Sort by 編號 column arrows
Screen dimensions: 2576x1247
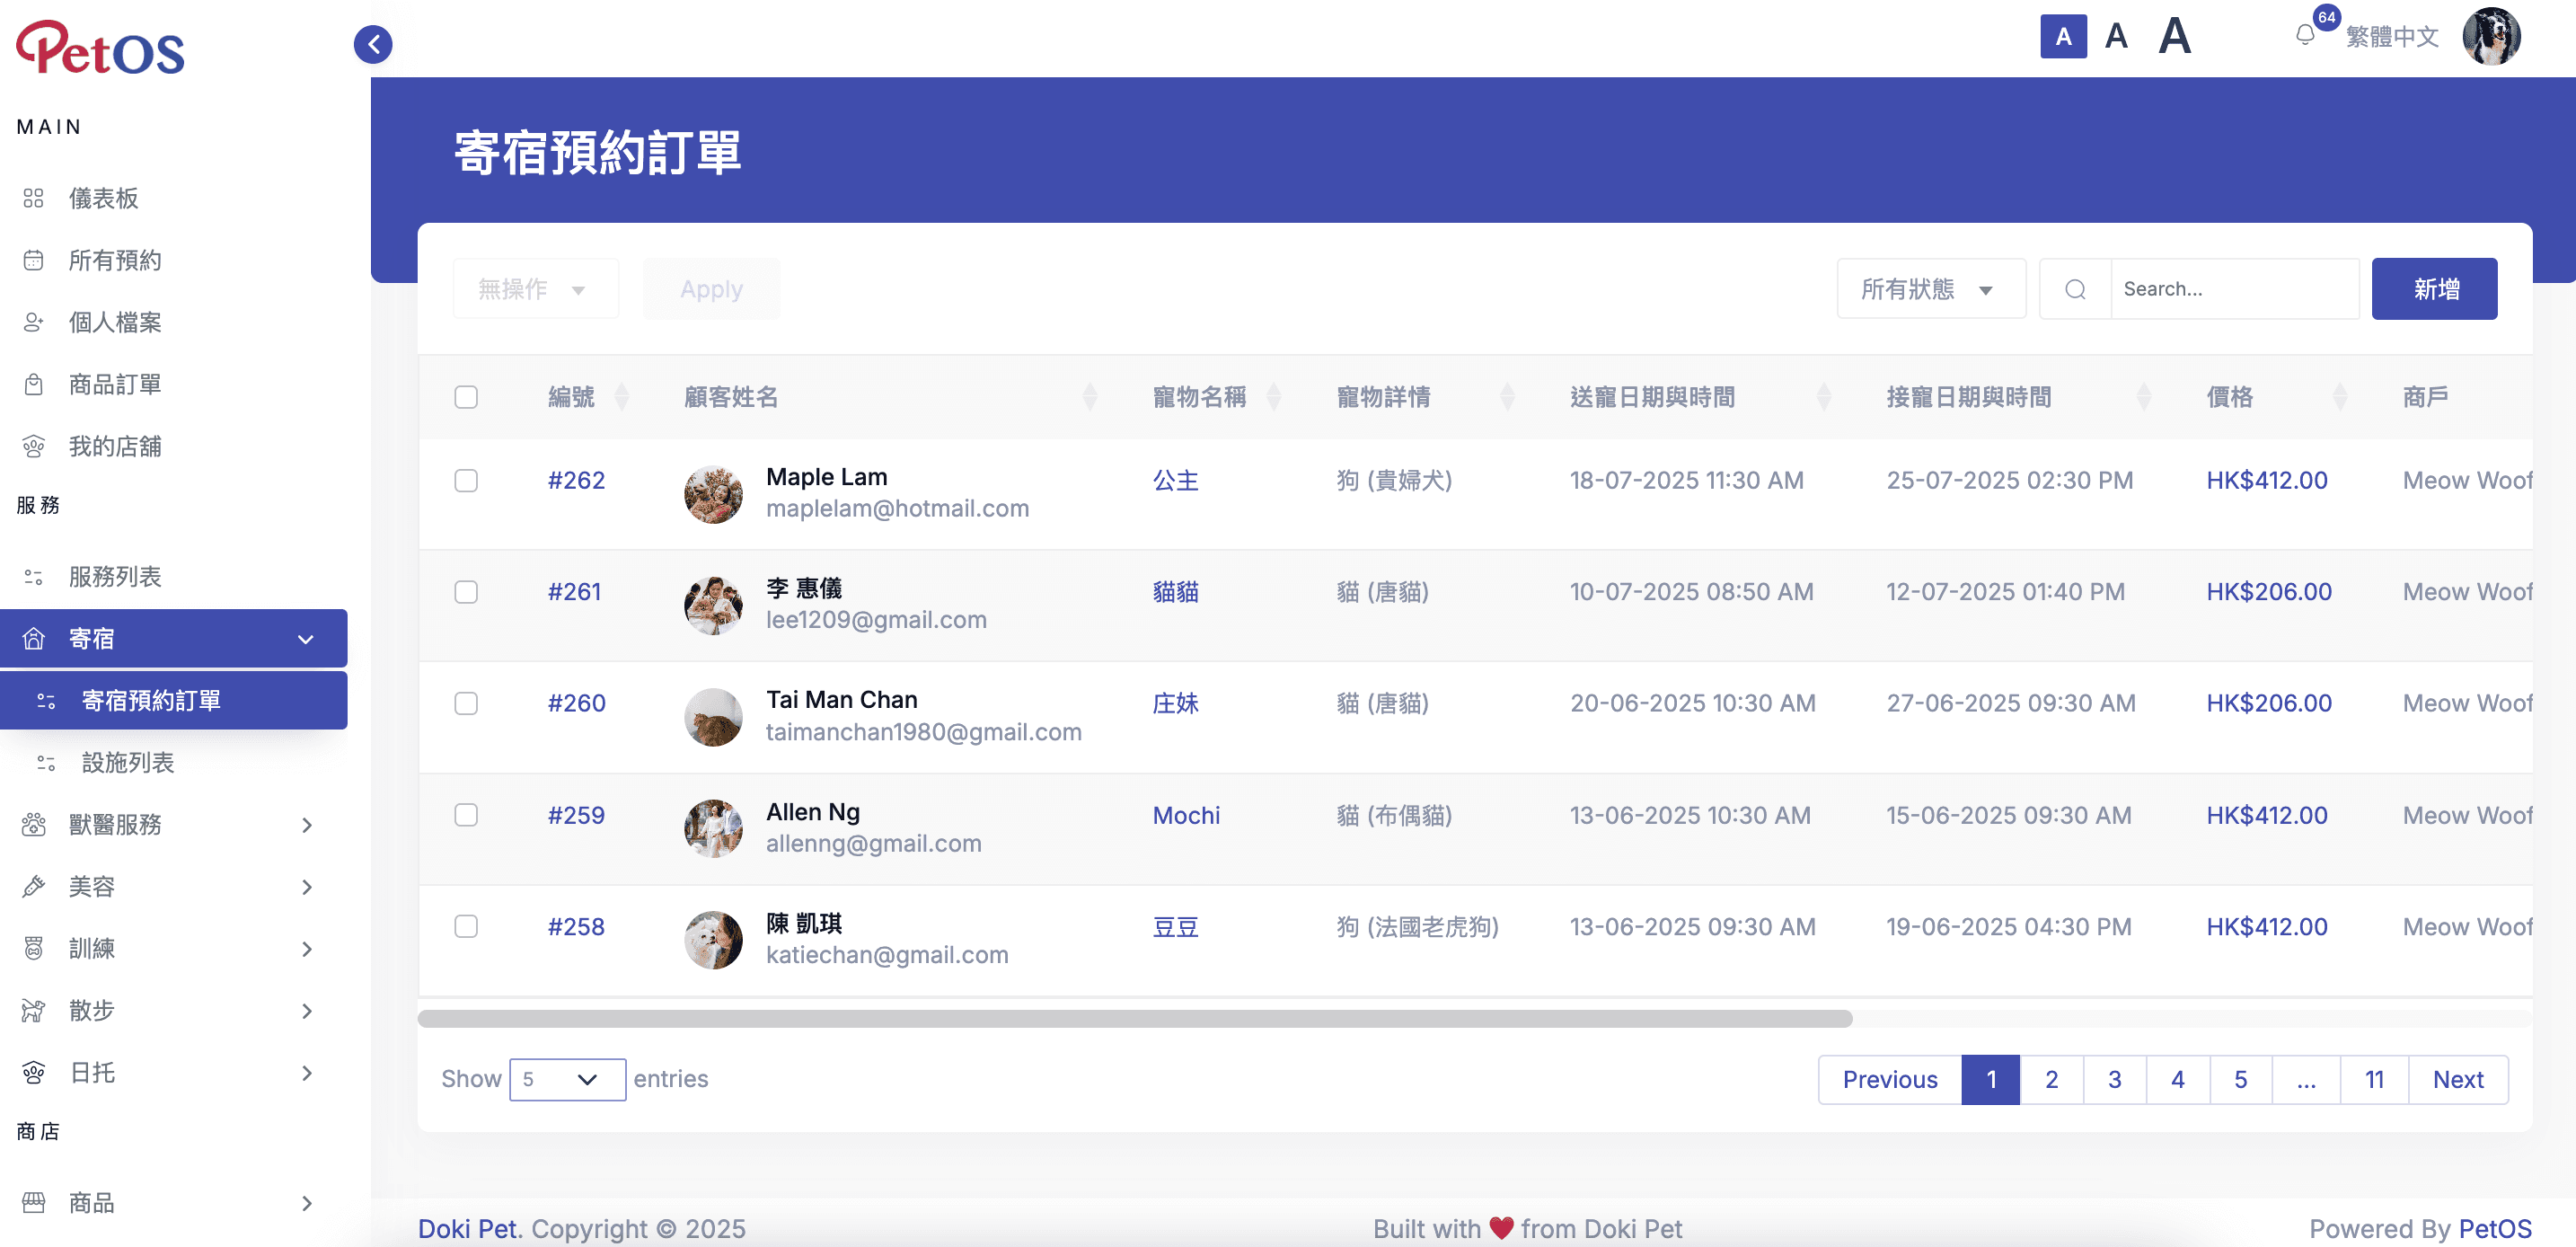[621, 397]
